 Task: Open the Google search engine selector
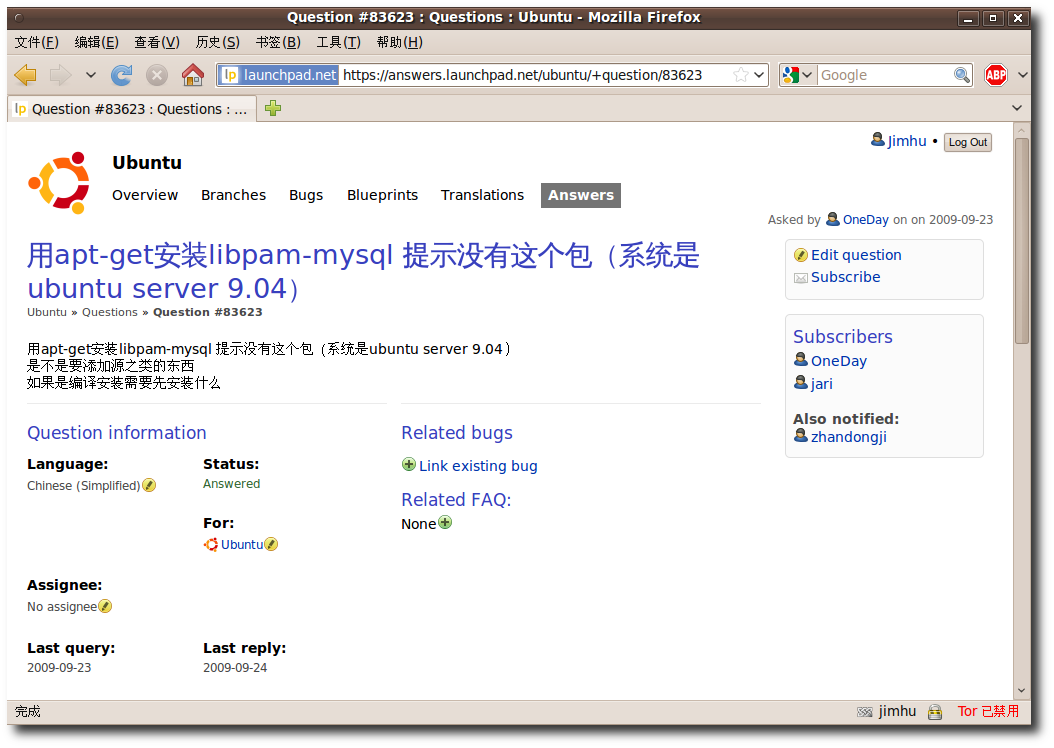tap(798, 75)
